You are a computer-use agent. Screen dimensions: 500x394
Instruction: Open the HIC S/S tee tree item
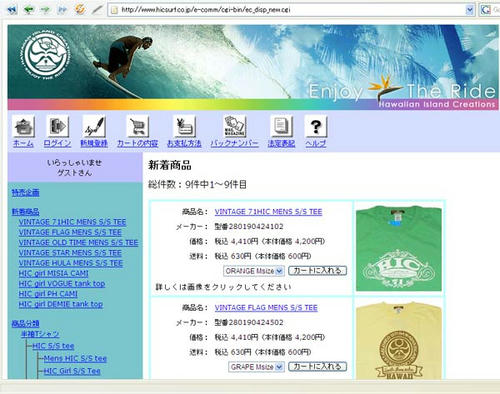click(x=53, y=346)
